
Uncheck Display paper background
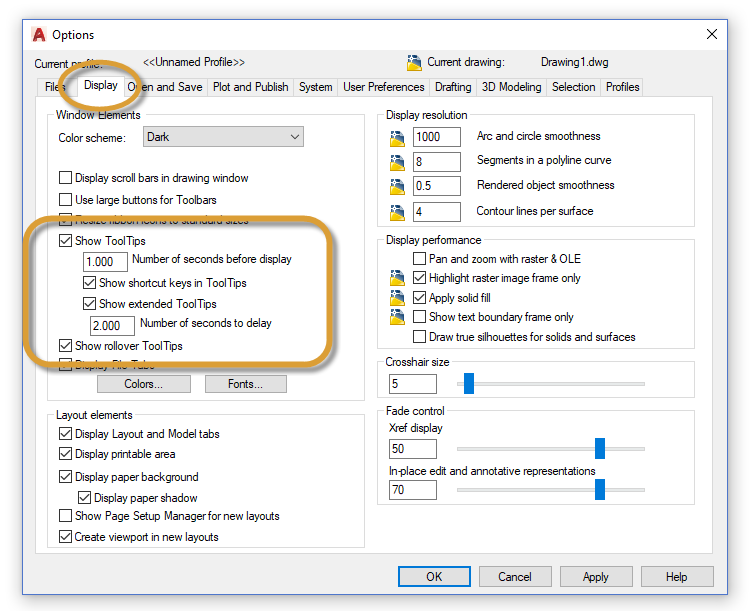click(65, 477)
